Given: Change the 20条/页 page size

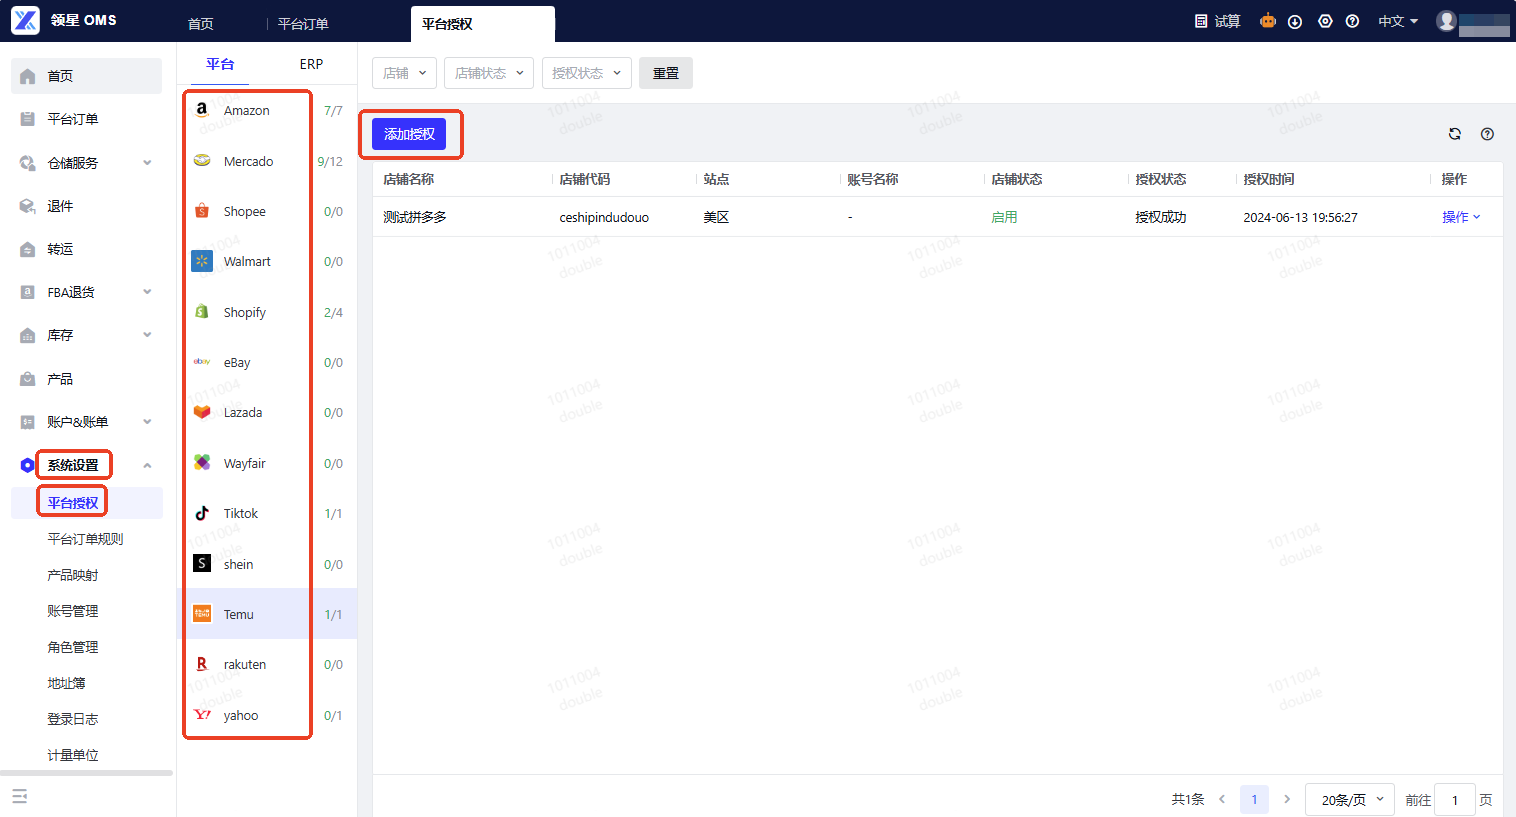Looking at the screenshot, I should tap(1351, 800).
